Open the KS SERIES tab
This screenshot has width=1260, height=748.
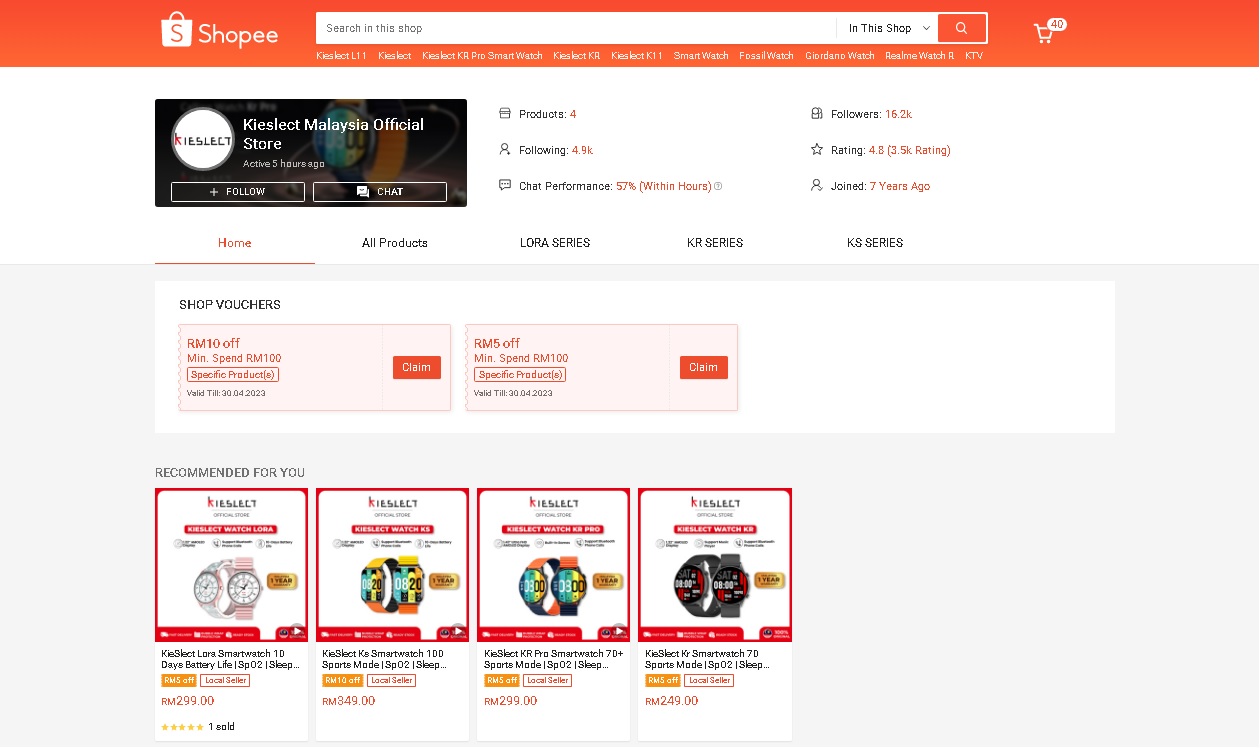click(875, 243)
